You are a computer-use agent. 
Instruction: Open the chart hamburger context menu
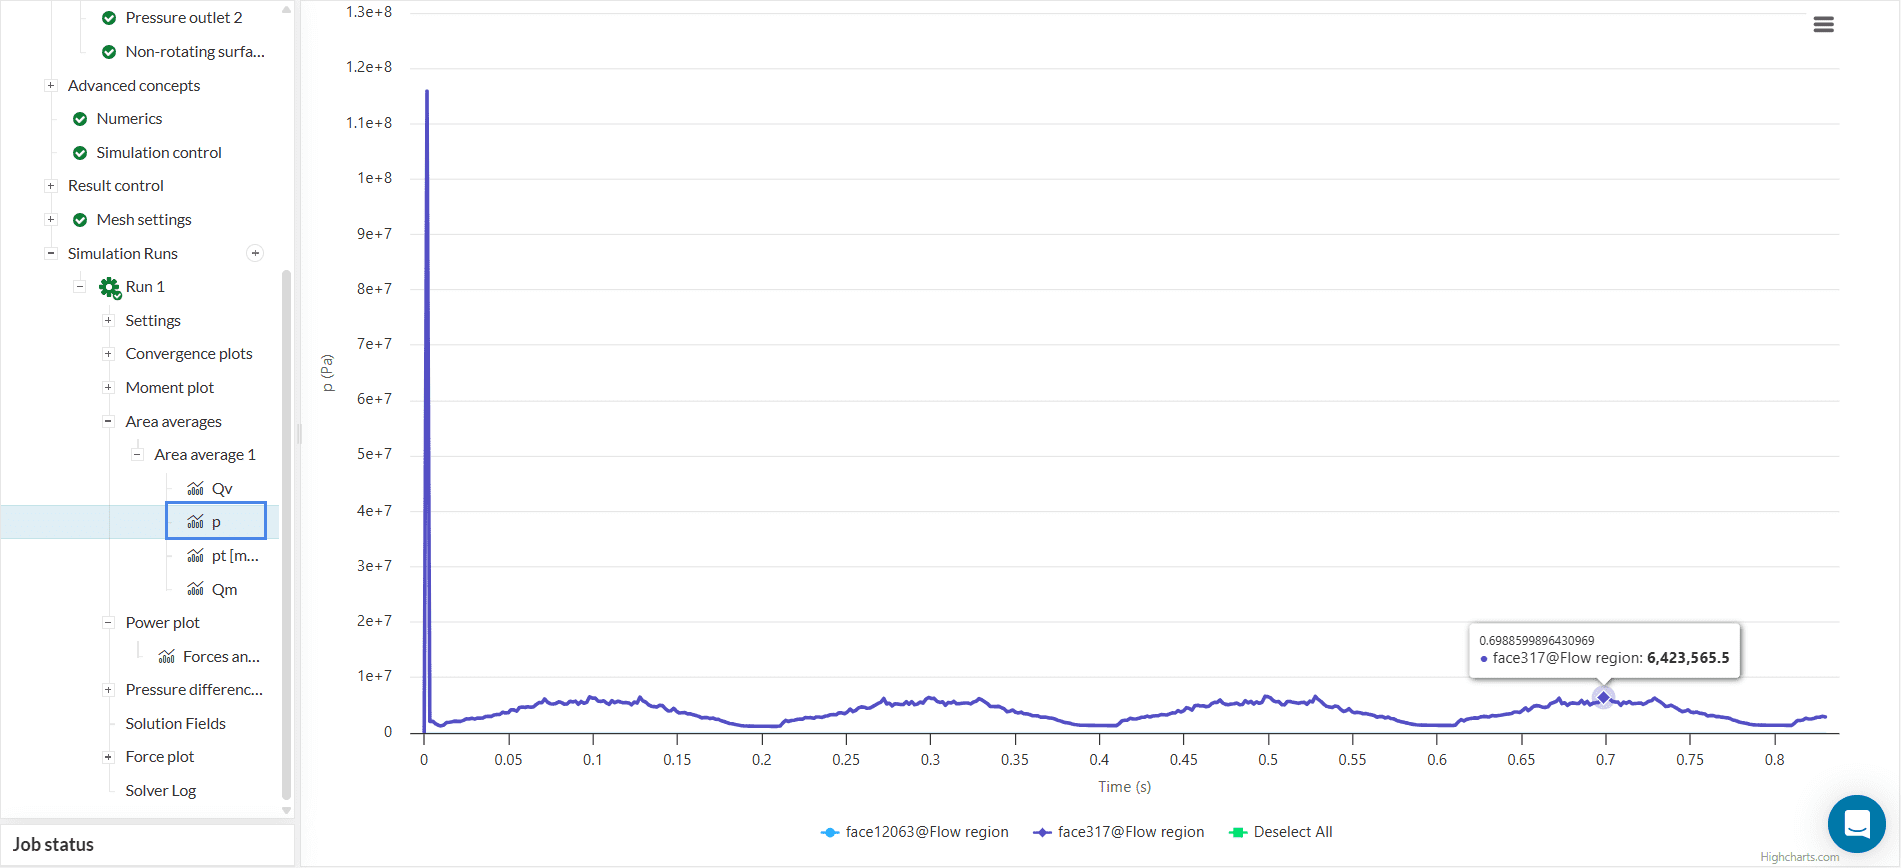point(1823,25)
